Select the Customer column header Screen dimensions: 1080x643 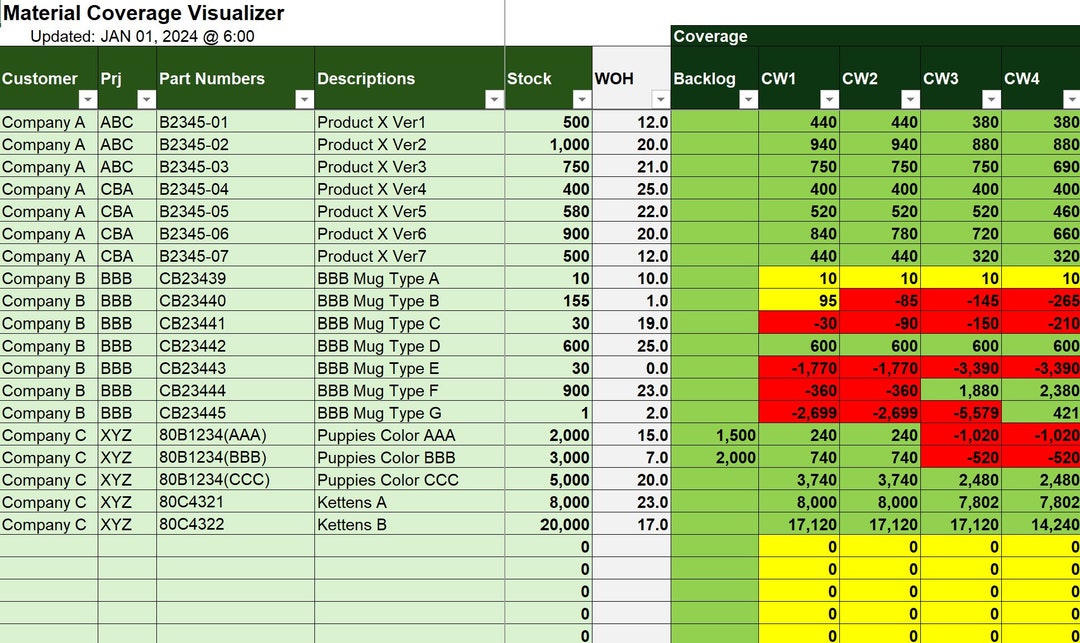(40, 78)
